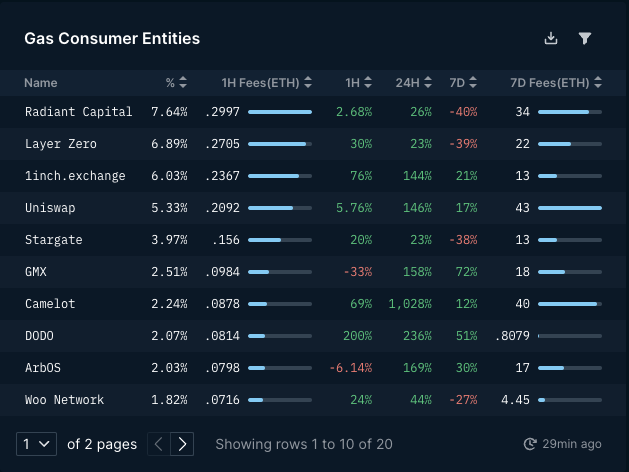Sort by the 7D change column

pyautogui.click(x=473, y=83)
